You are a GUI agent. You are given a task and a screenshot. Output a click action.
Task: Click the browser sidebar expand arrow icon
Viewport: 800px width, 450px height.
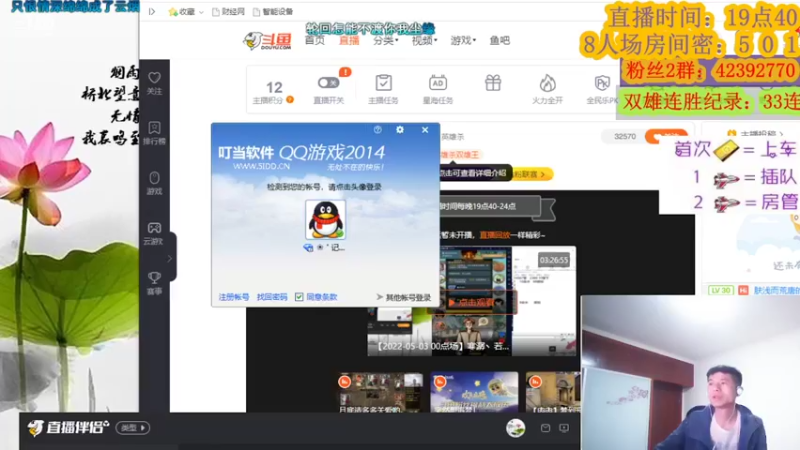(x=152, y=11)
